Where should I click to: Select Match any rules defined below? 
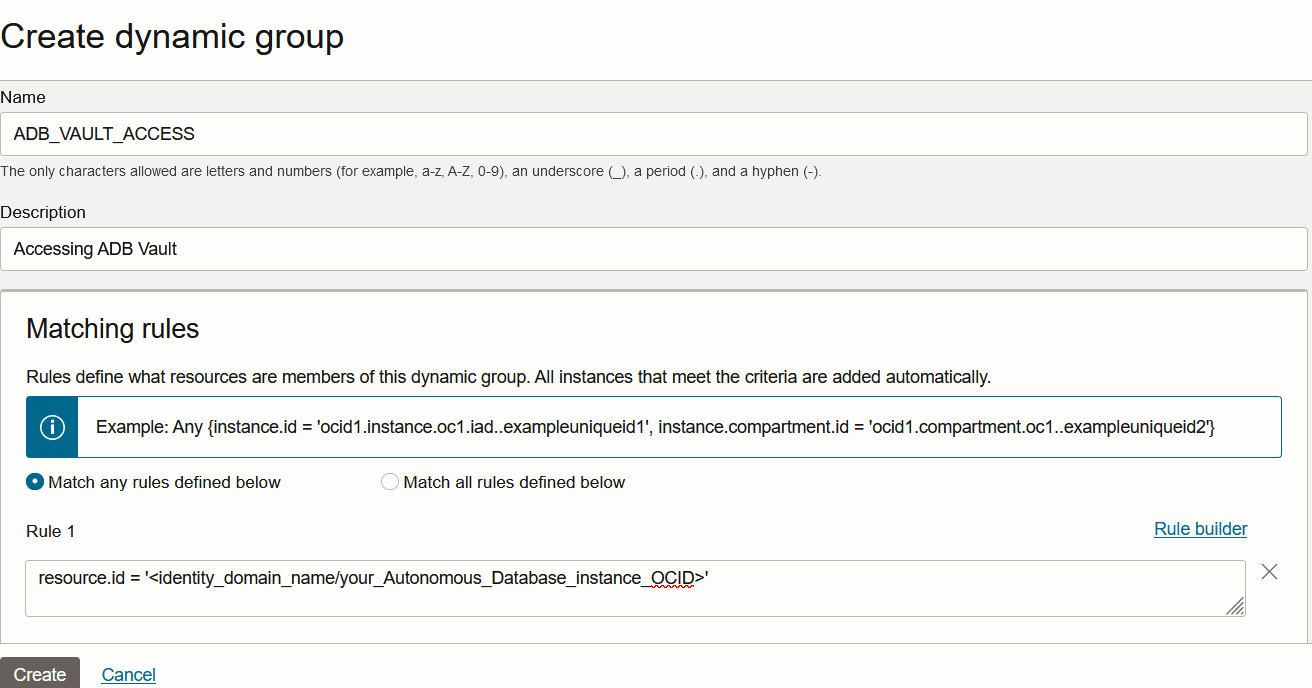[36, 482]
